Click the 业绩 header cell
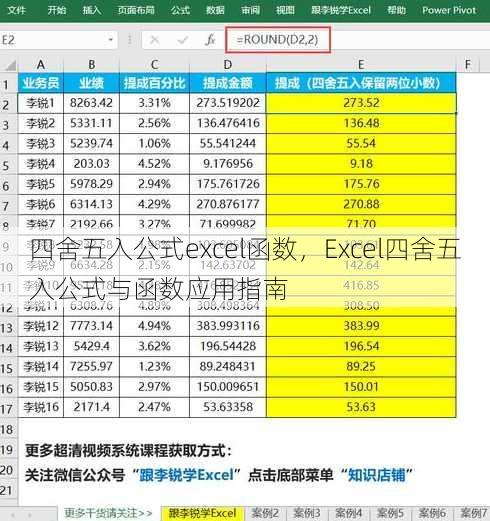 [x=91, y=83]
